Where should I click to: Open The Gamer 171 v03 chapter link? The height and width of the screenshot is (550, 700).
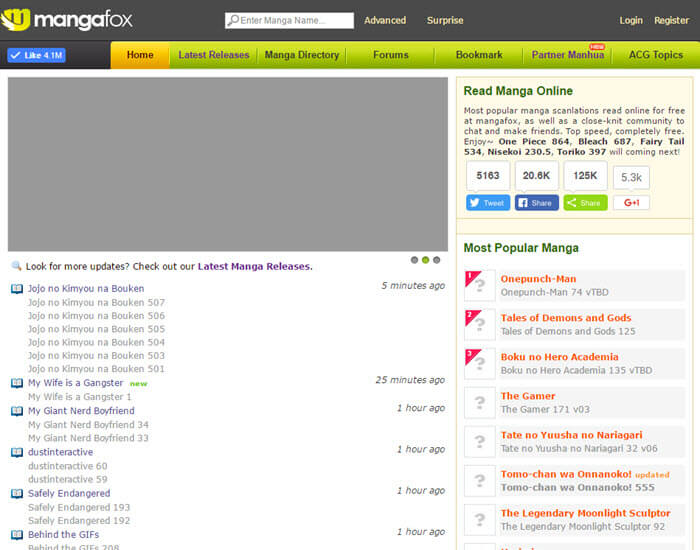point(545,409)
